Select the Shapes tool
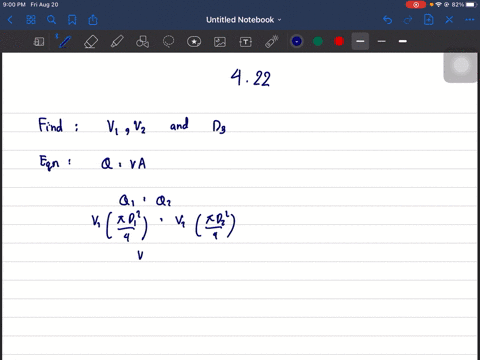The image size is (480, 360). [142, 42]
